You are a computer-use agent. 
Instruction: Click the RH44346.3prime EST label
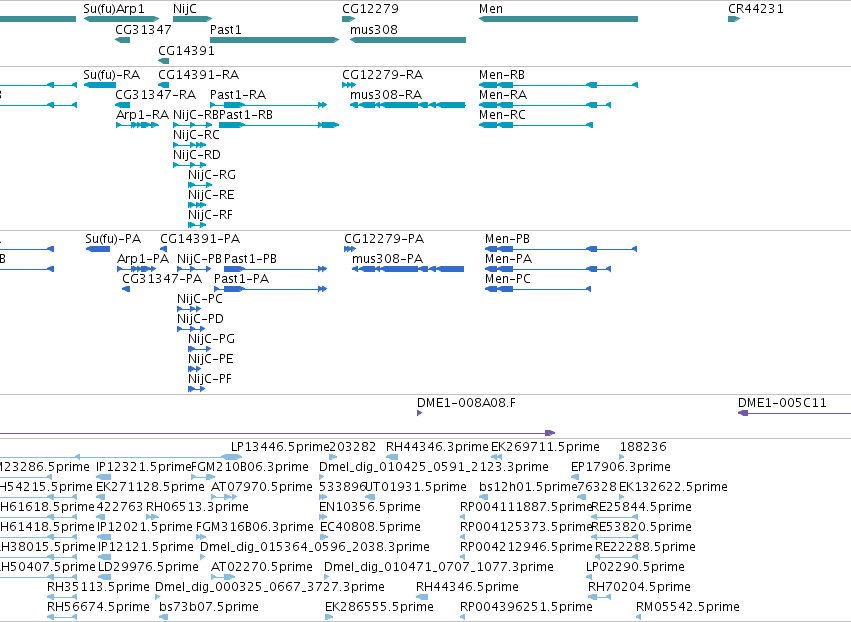click(x=437, y=447)
